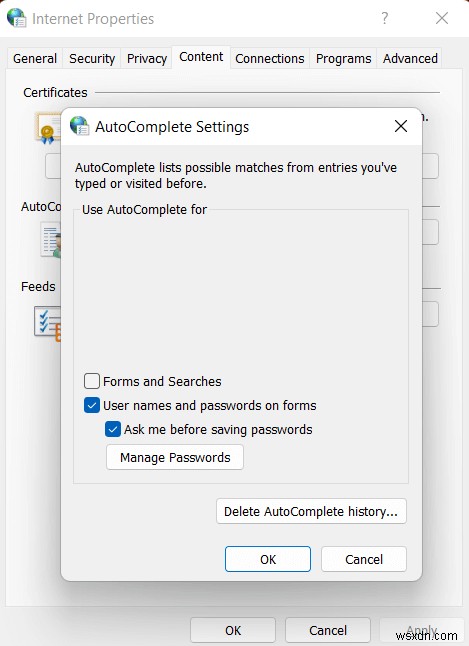Click the Certificates ribbon icon
The height and width of the screenshot is (646, 469).
tap(48, 129)
